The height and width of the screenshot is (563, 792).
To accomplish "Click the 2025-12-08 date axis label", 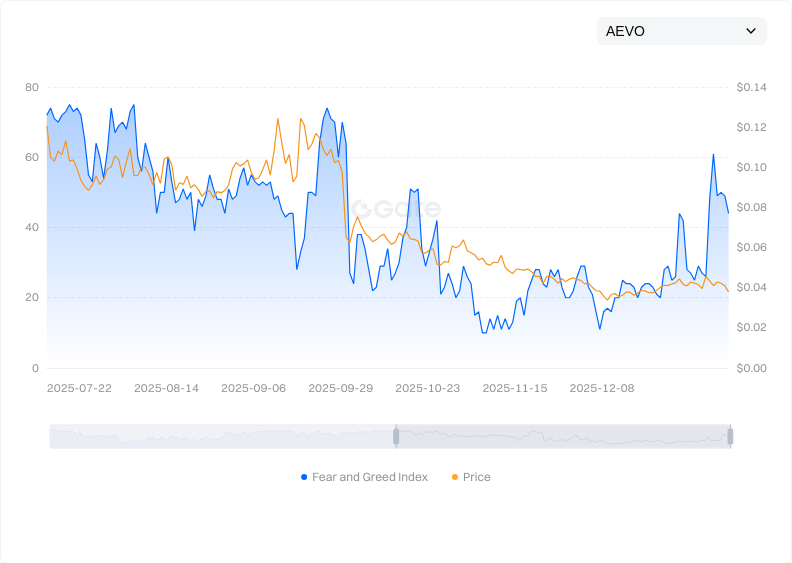I will pos(601,388).
